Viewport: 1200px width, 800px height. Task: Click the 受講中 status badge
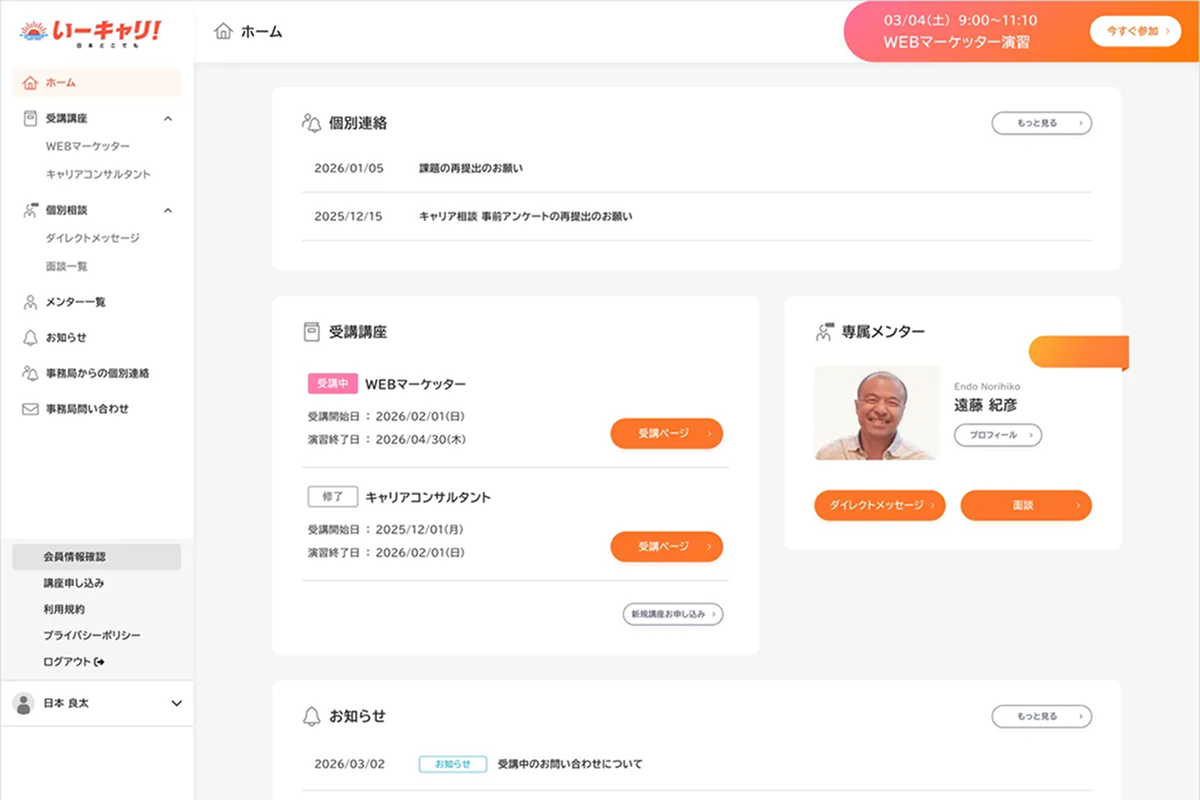click(332, 384)
